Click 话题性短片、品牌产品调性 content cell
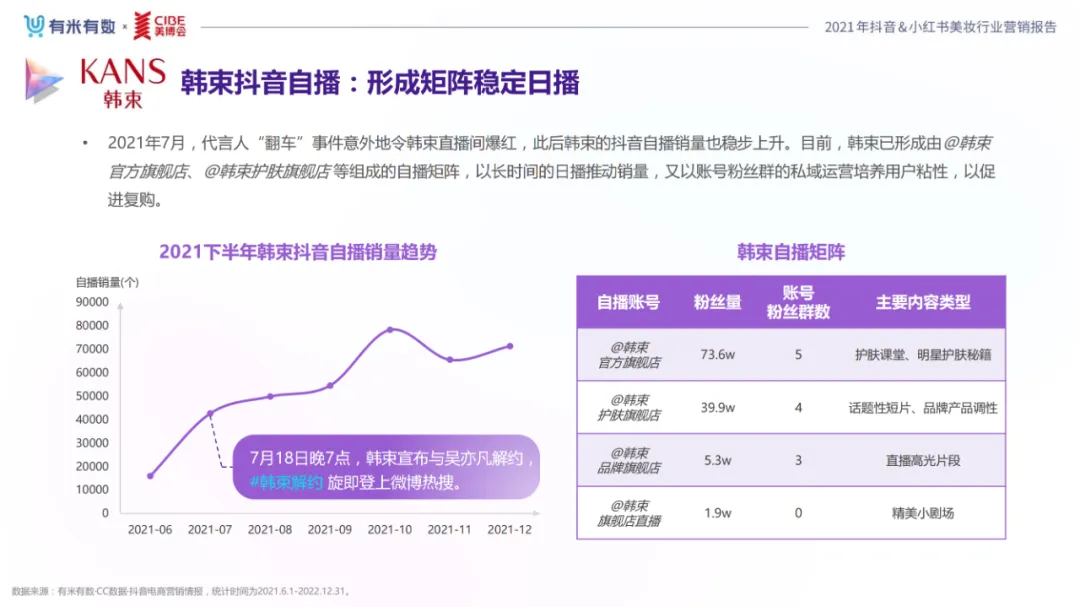The image size is (1080, 607). coord(923,408)
